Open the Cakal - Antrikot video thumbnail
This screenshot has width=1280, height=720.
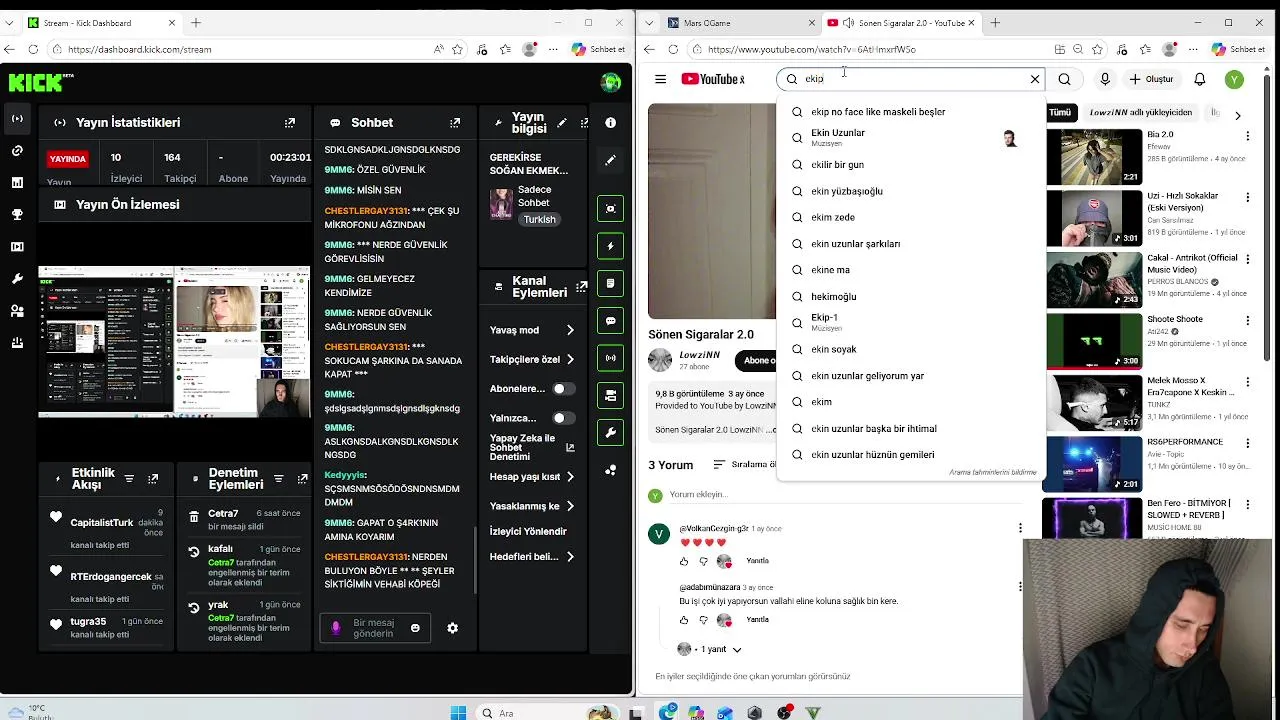point(1094,279)
